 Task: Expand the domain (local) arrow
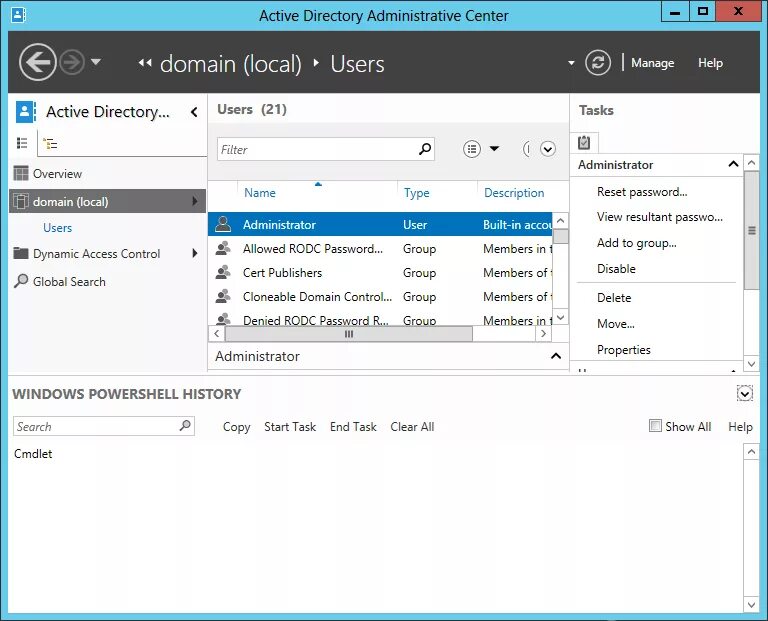[x=195, y=201]
